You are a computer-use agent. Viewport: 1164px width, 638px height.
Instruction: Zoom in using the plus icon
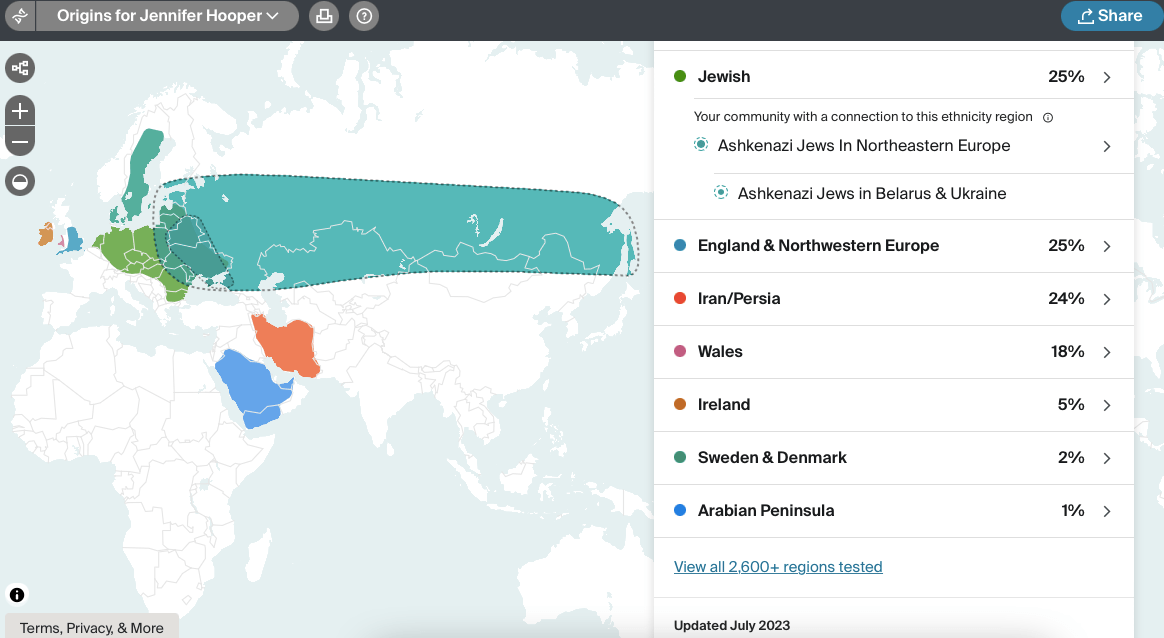click(x=19, y=111)
